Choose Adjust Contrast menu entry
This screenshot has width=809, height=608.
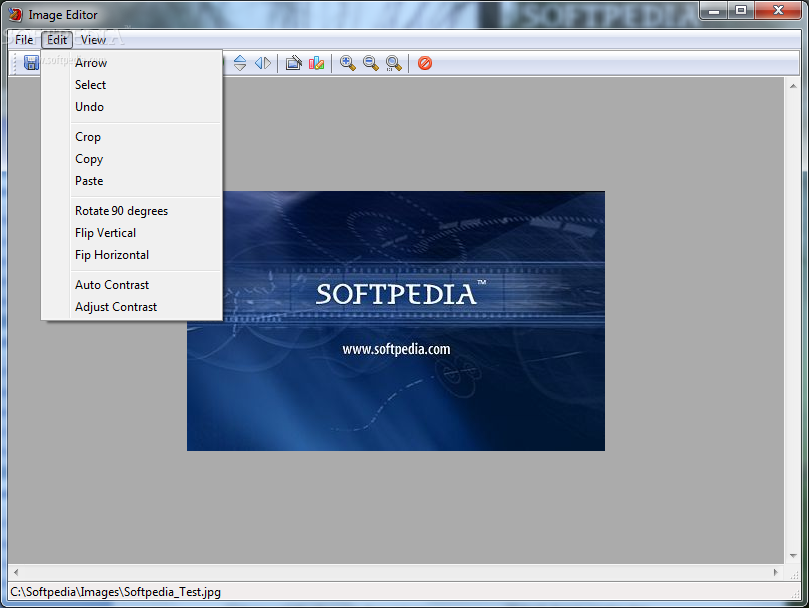tap(132, 307)
